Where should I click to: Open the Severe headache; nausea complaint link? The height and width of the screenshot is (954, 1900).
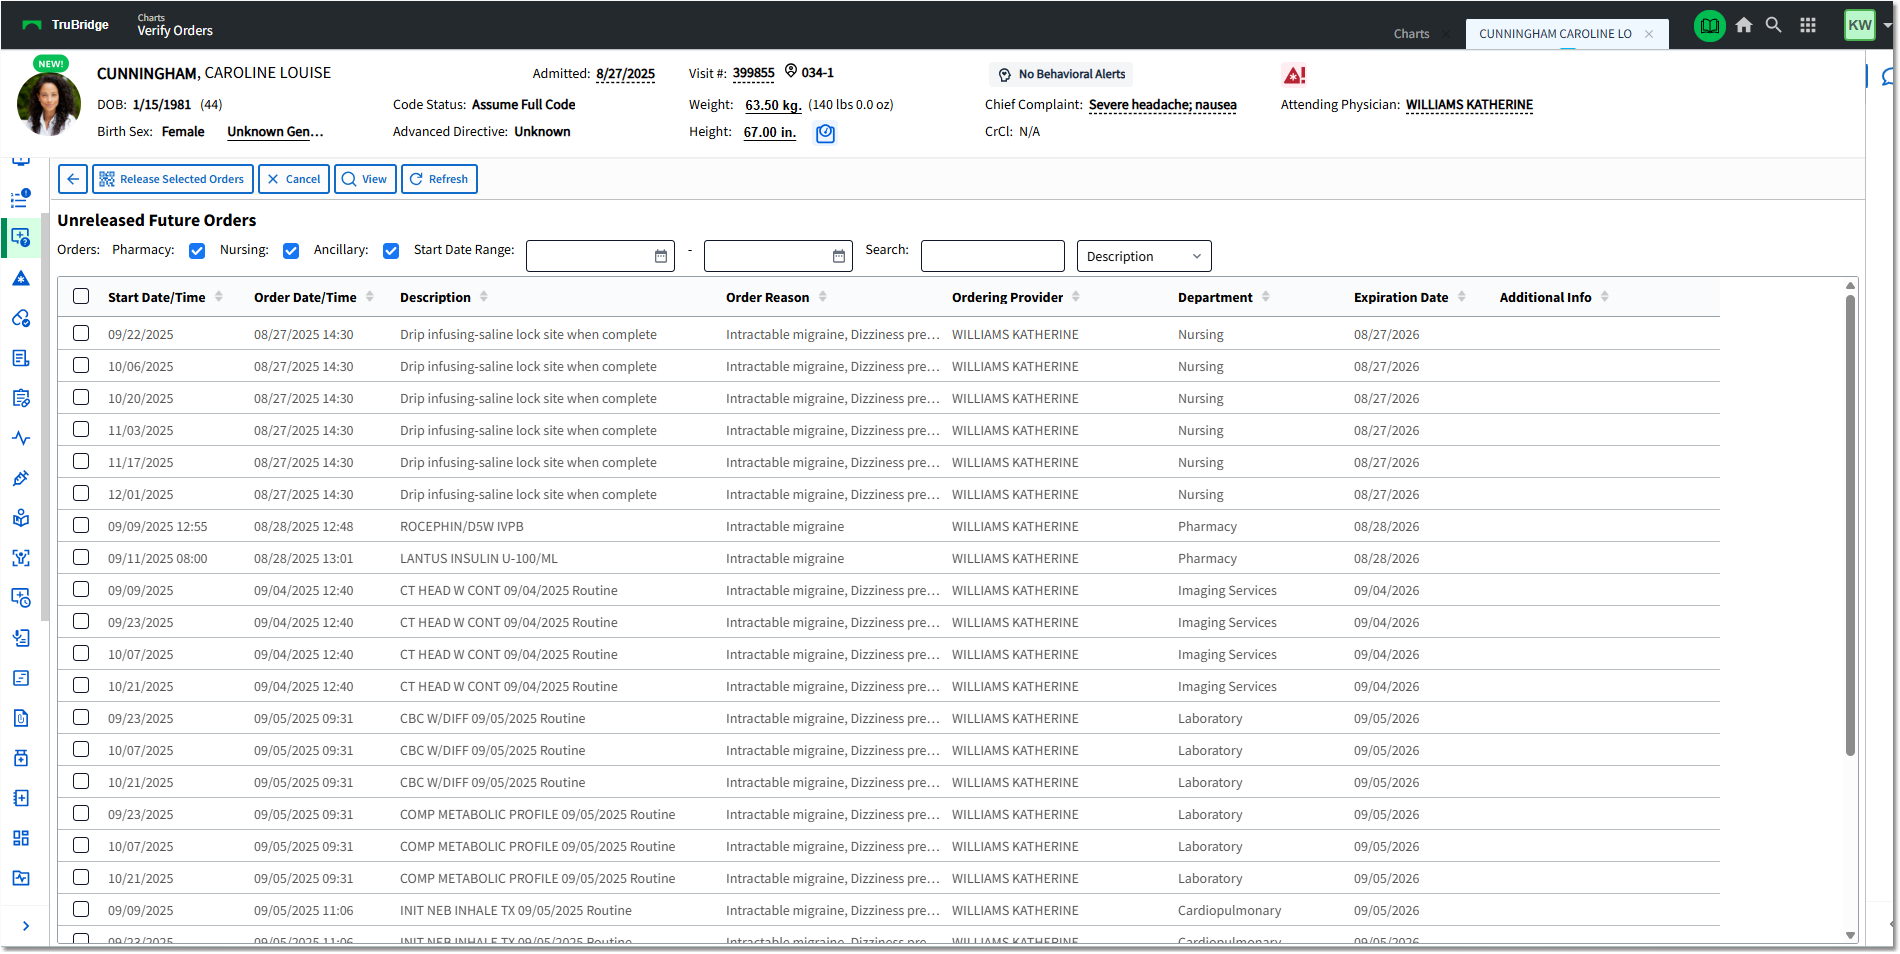1162,104
